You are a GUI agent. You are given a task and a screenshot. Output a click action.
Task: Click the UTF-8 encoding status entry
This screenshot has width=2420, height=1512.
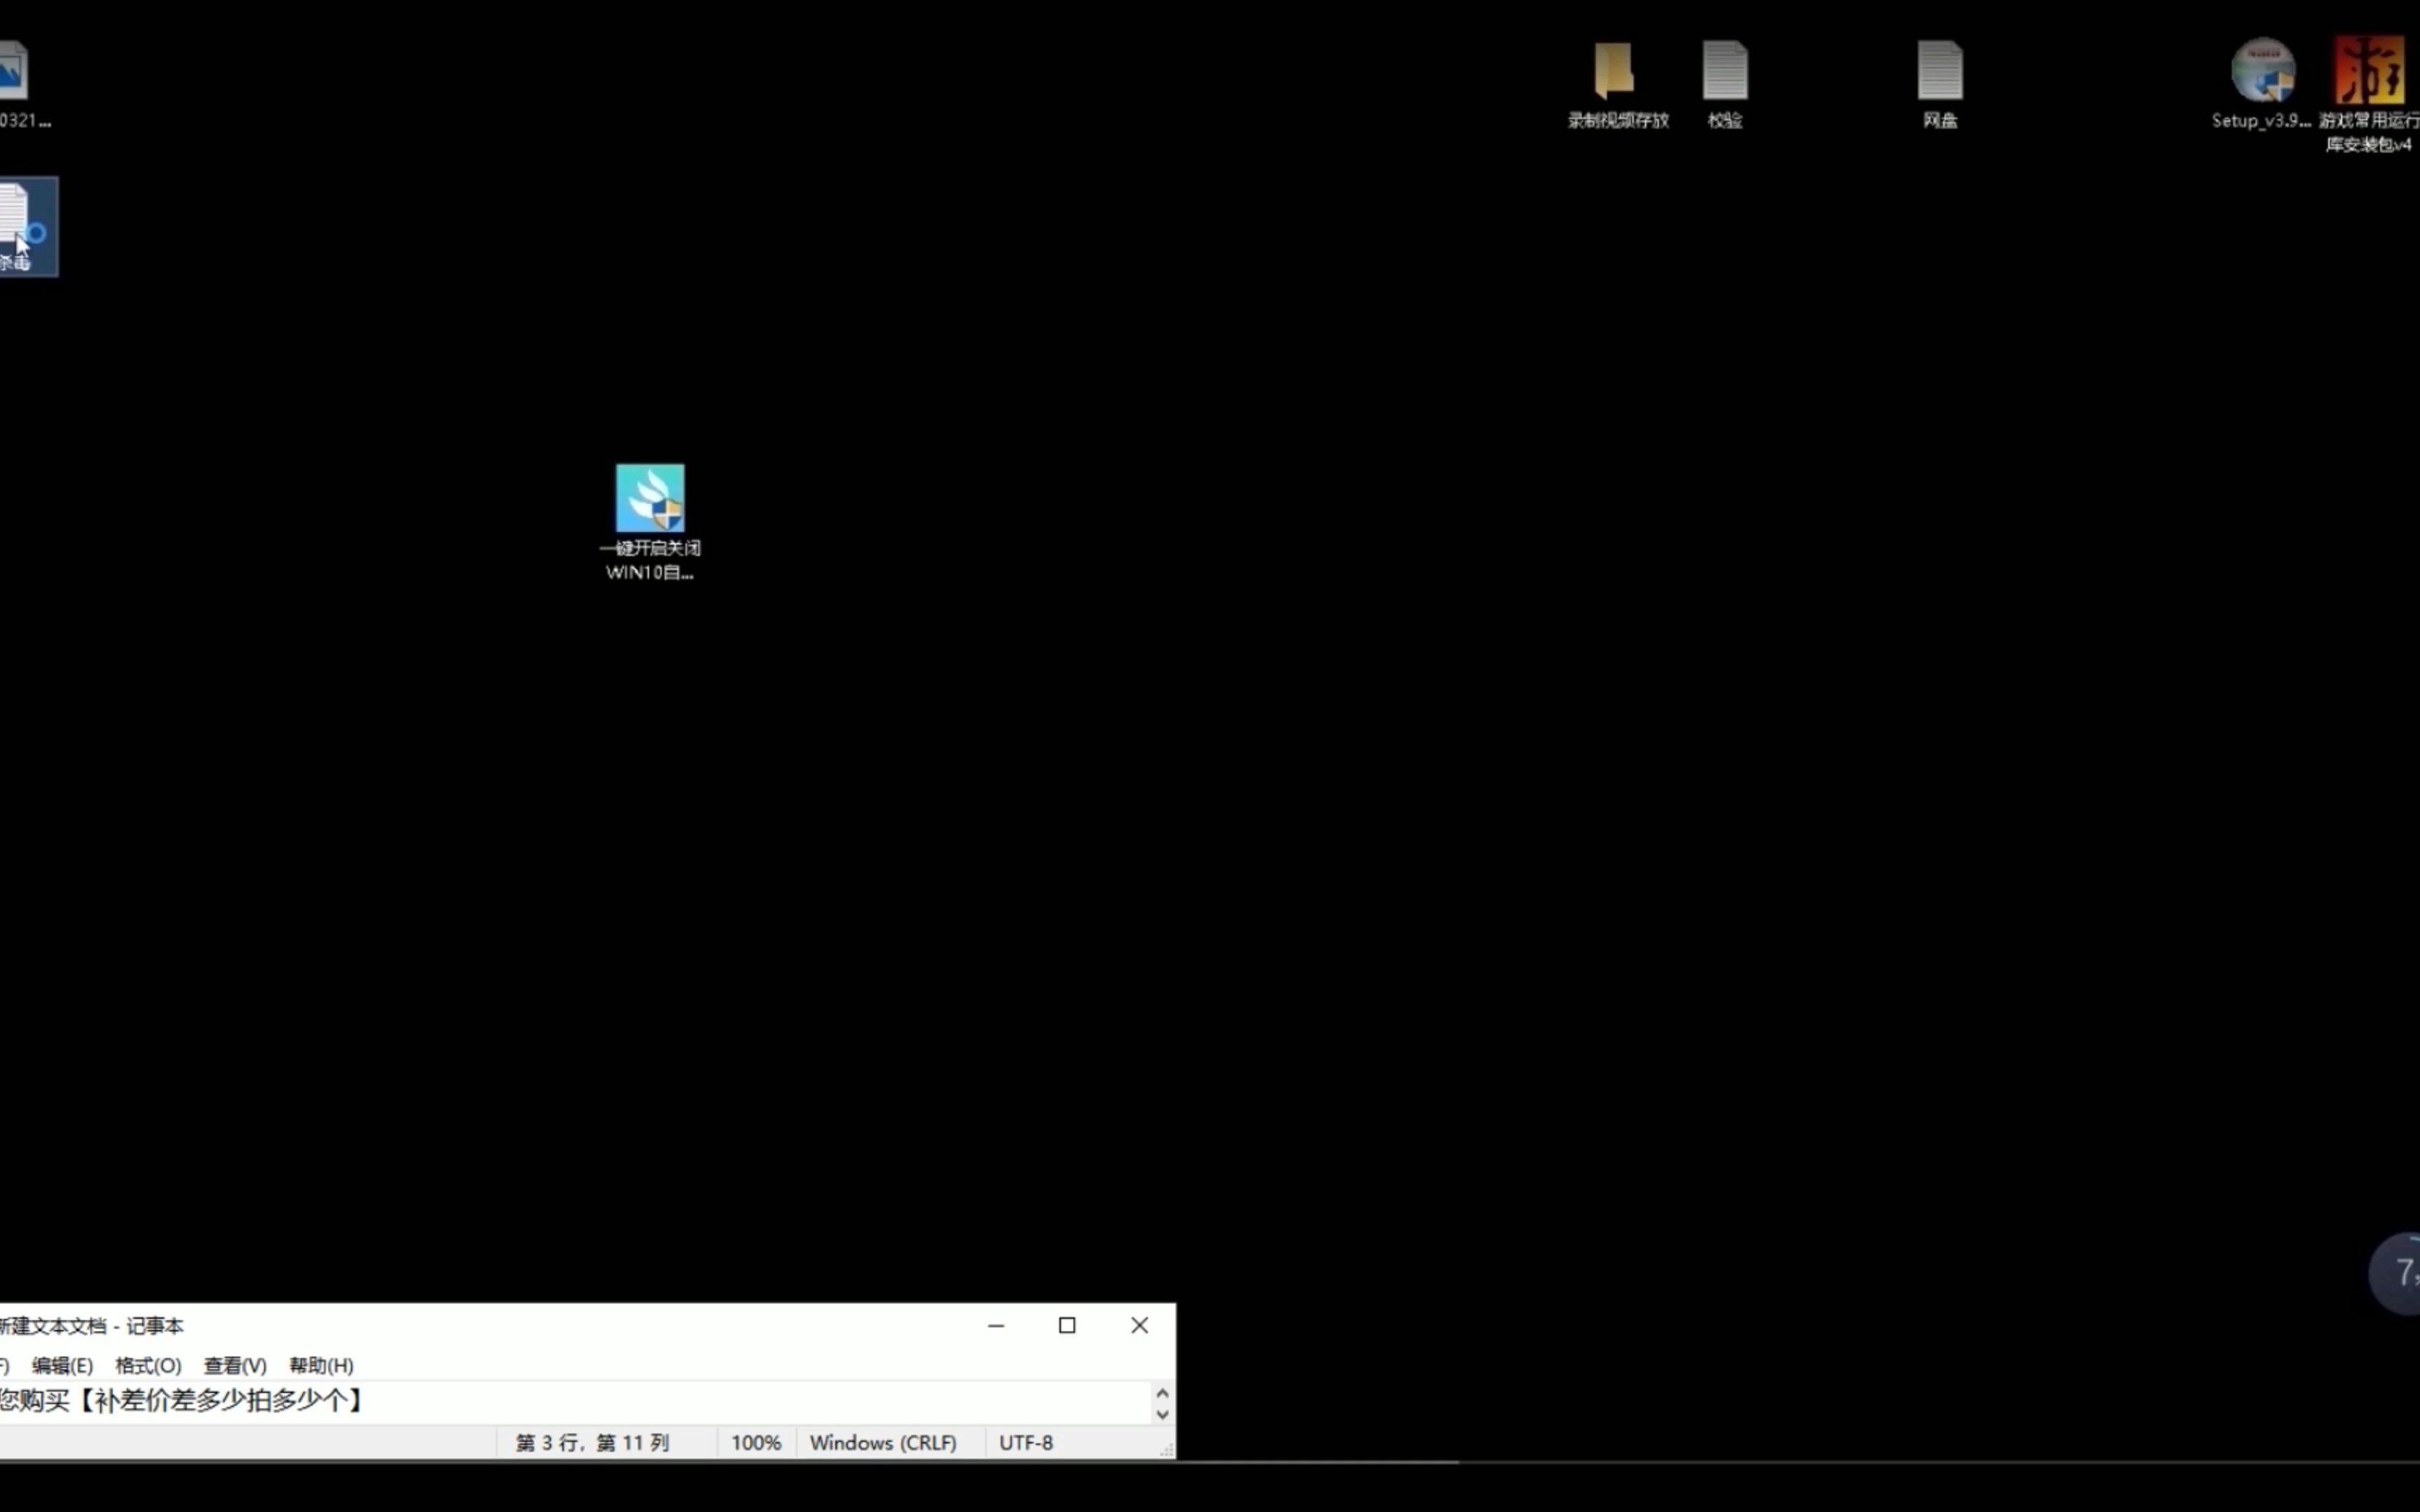point(1026,1443)
